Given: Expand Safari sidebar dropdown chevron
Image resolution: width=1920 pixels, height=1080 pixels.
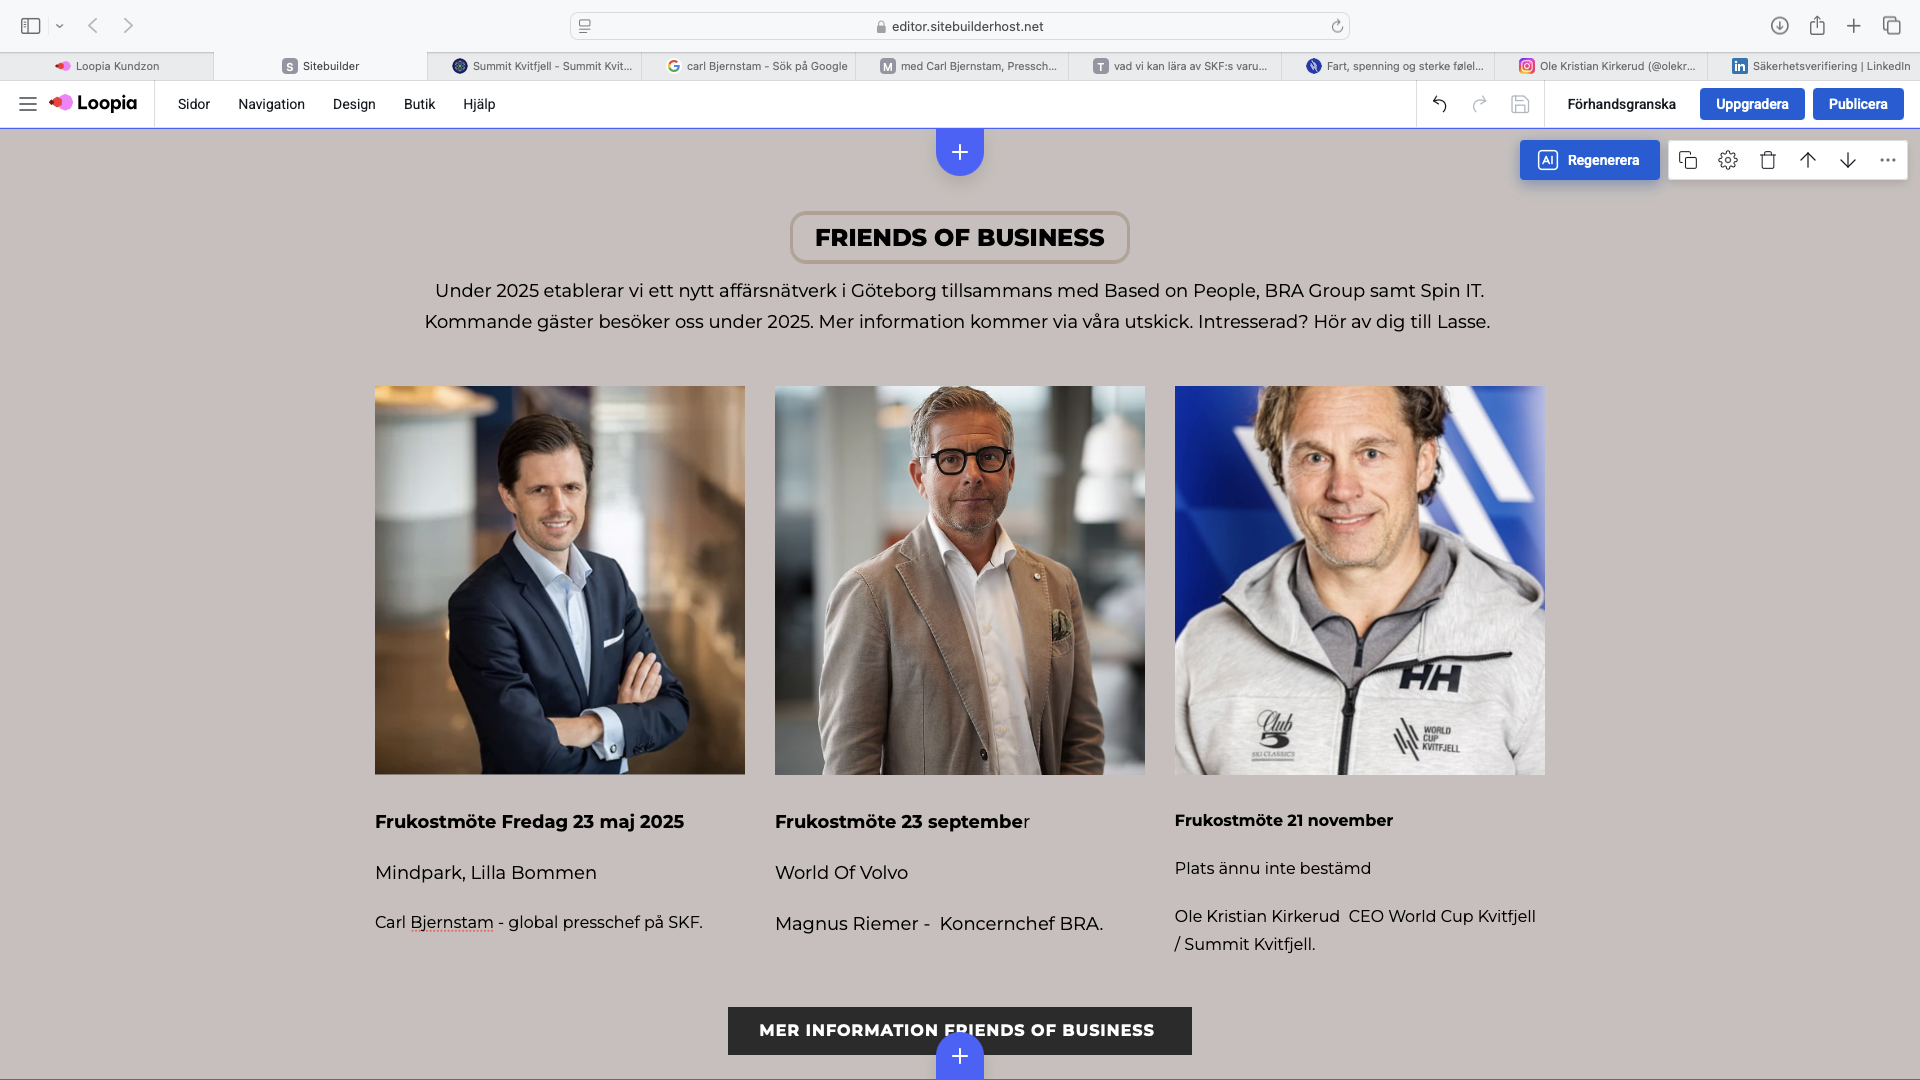Looking at the screenshot, I should click(60, 26).
